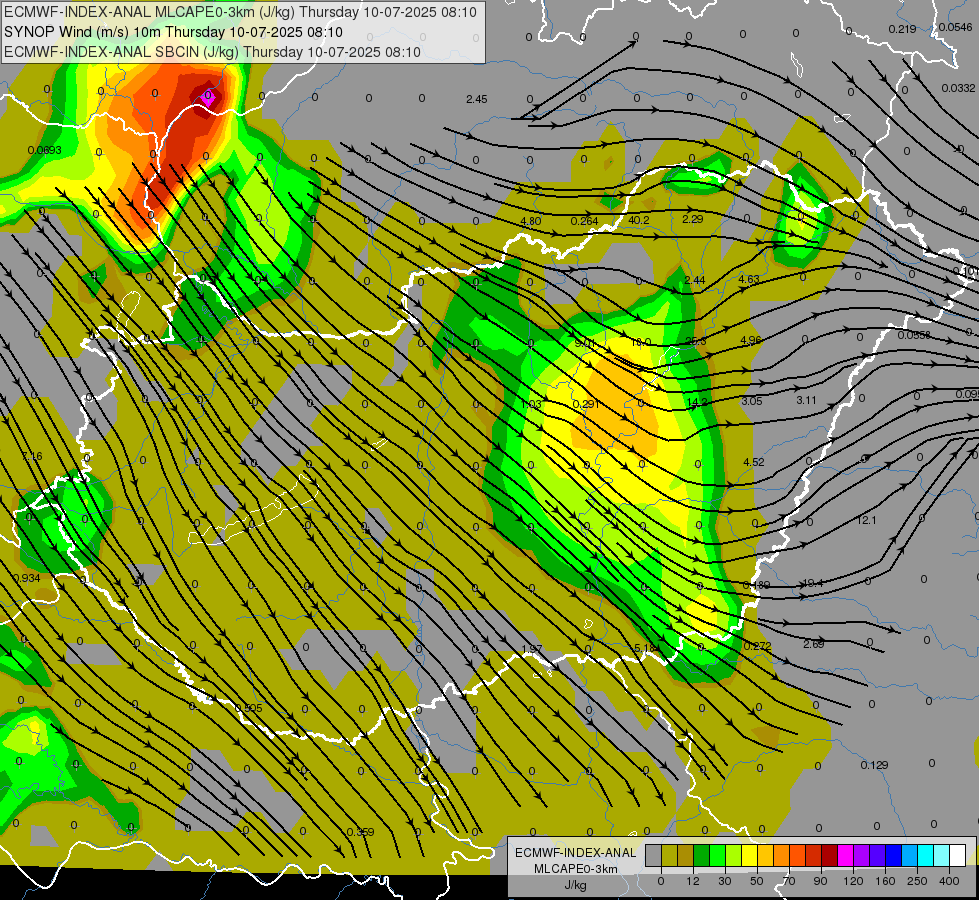Click the map value 1.97
Screen dimensions: 979x900
coord(531,649)
